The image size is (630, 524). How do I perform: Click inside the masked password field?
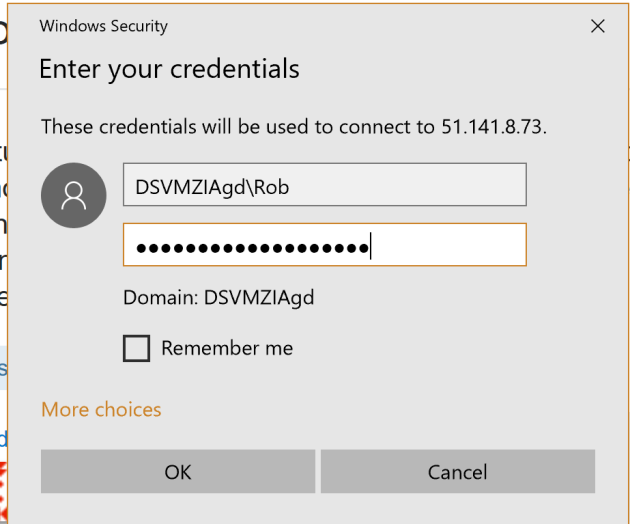click(324, 245)
